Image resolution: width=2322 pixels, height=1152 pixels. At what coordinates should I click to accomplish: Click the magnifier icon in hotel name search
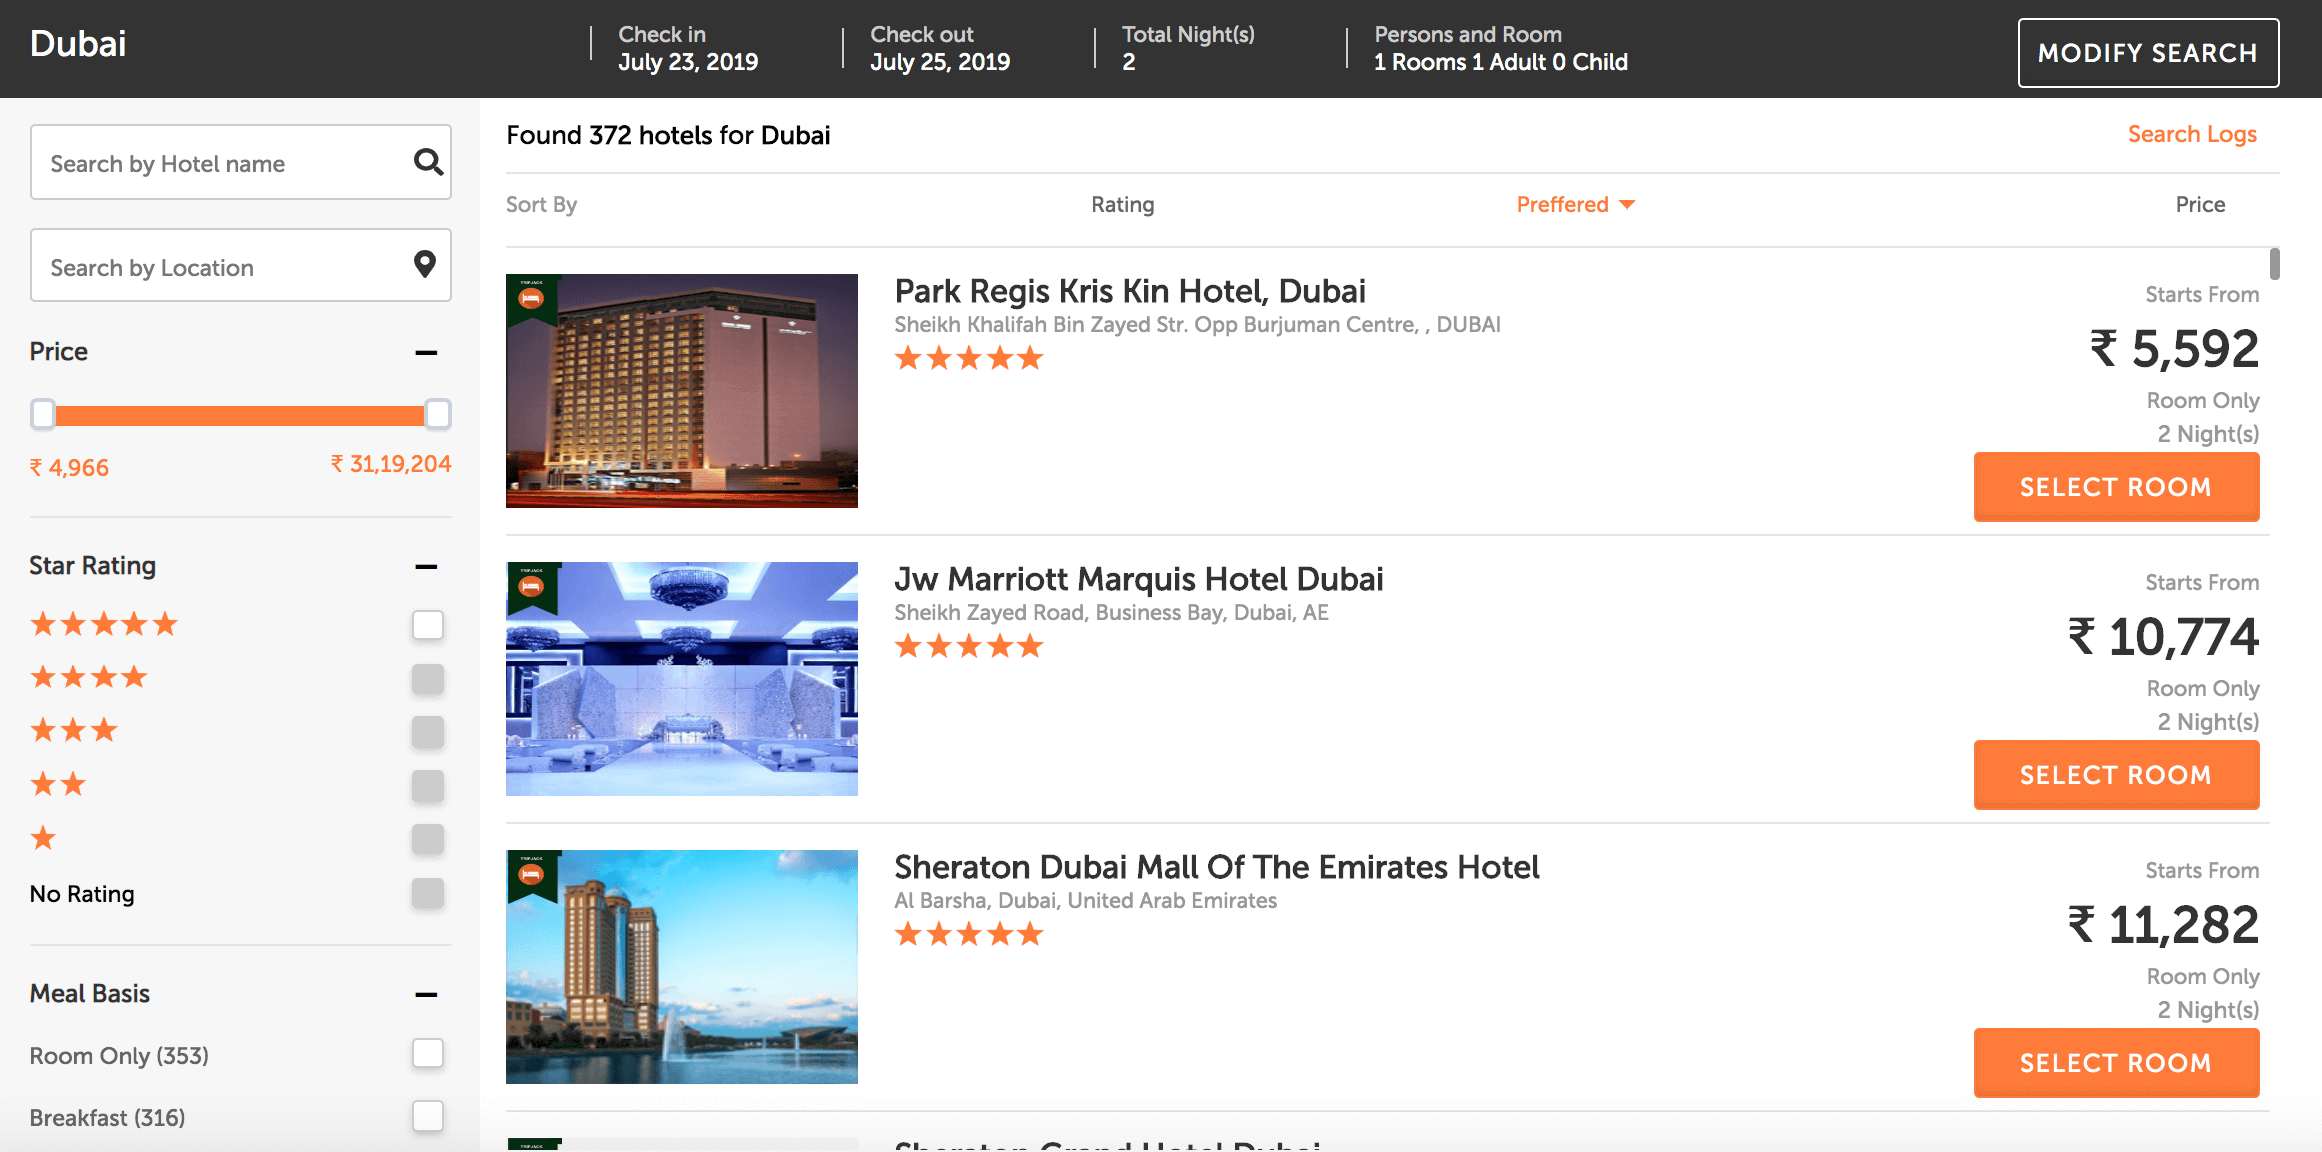pyautogui.click(x=428, y=162)
